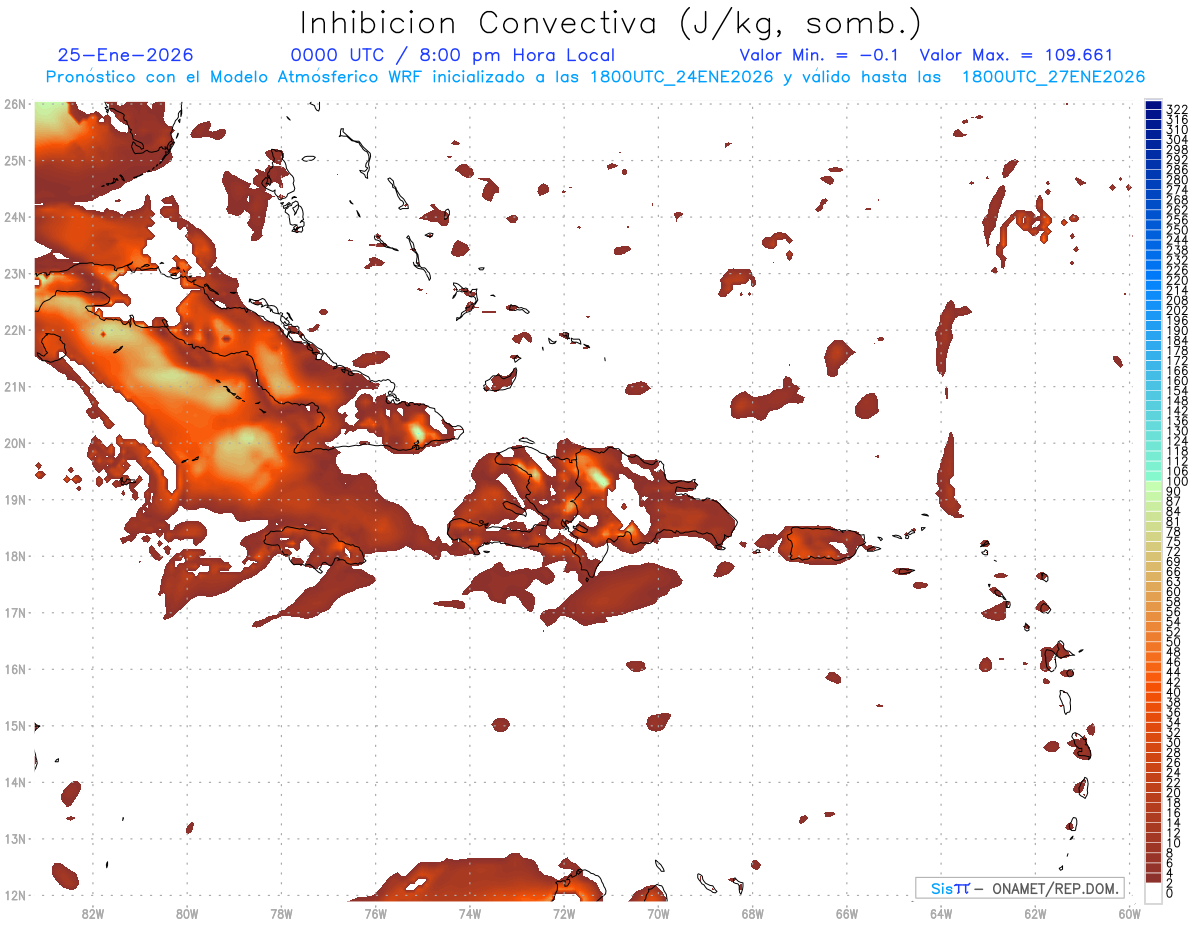Click the '100' value on the colorbar
Viewport: 1200px width, 927px height.
point(1177,482)
